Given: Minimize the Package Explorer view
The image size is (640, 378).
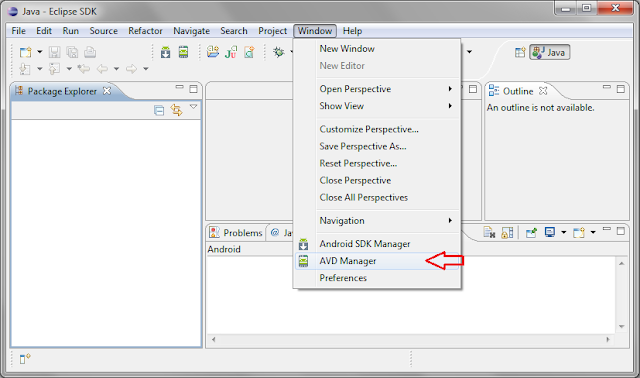Looking at the screenshot, I should [x=180, y=87].
